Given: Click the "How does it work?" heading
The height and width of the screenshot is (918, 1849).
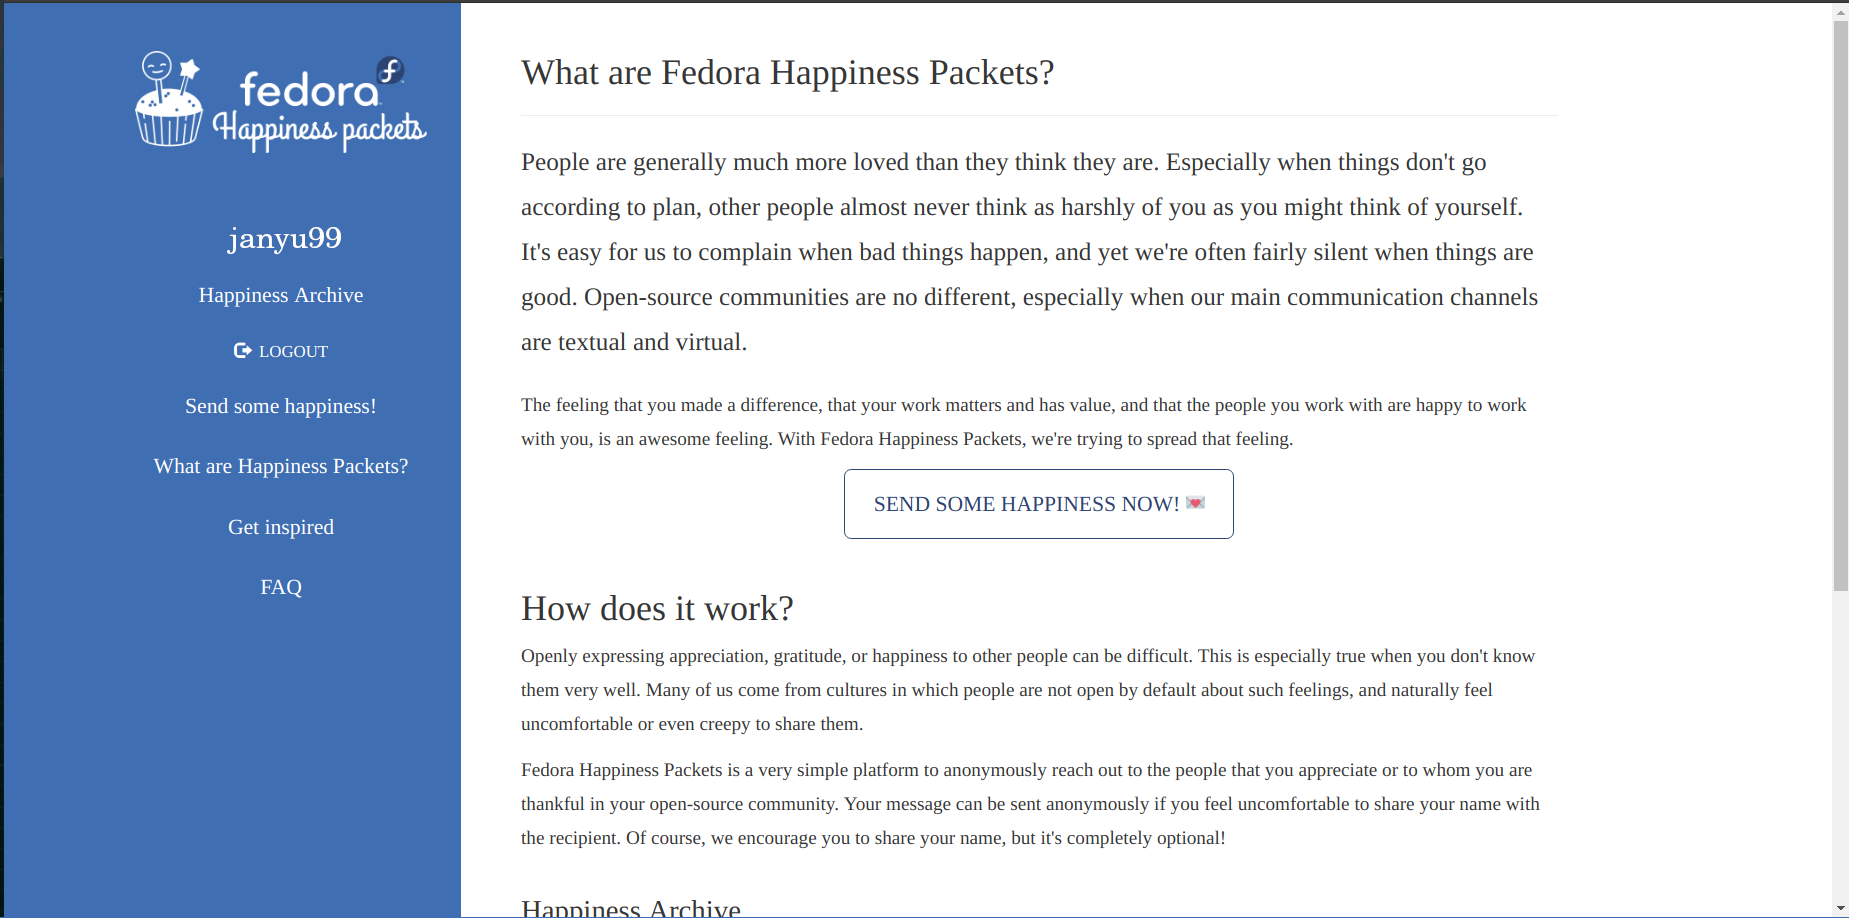Looking at the screenshot, I should click(x=657, y=608).
